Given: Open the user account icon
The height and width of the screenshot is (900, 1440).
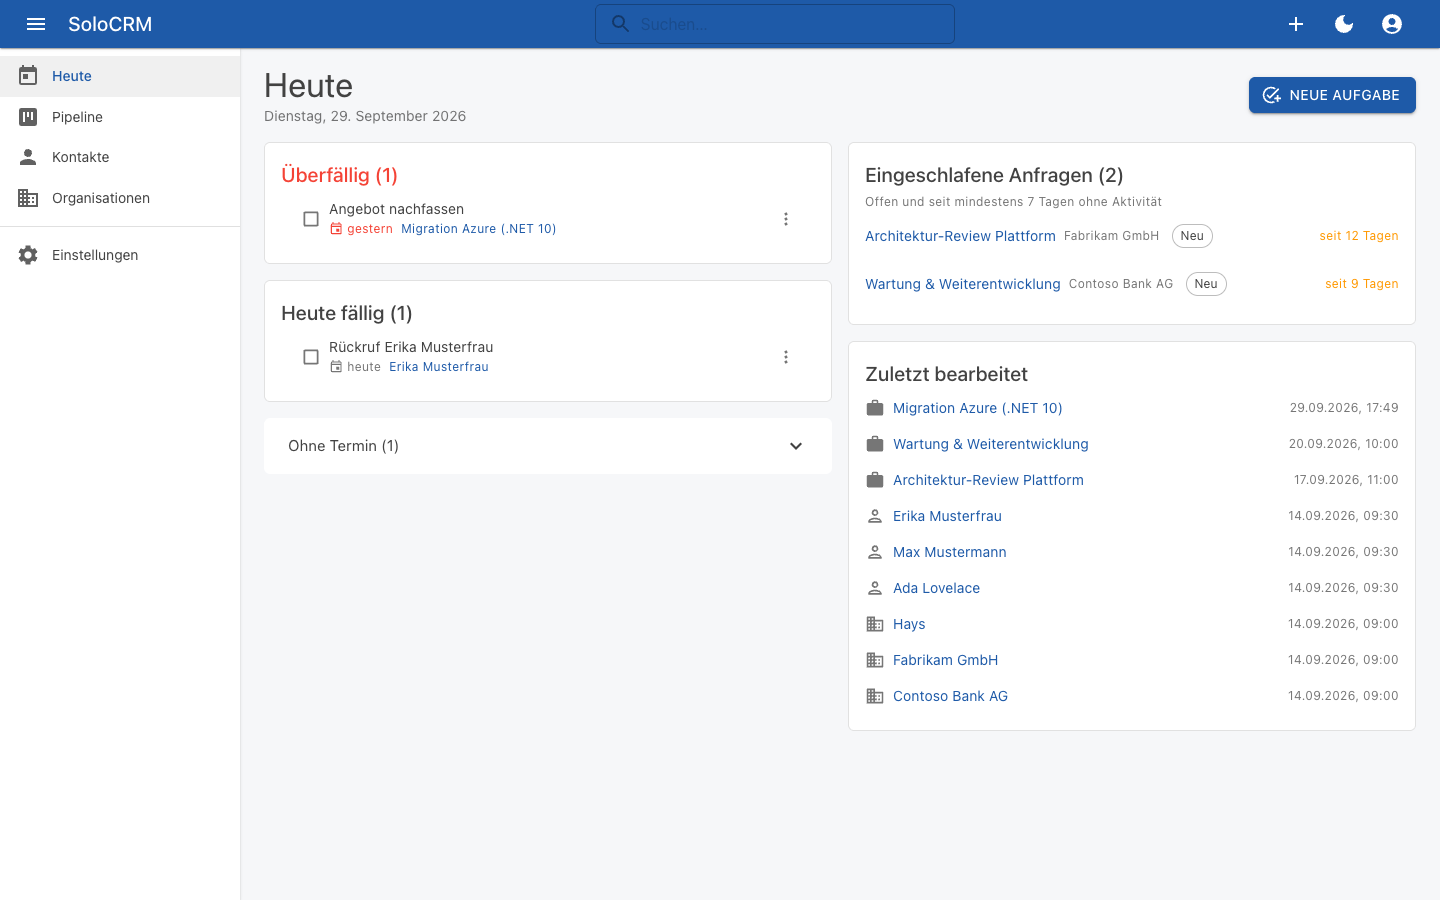Looking at the screenshot, I should (1392, 24).
